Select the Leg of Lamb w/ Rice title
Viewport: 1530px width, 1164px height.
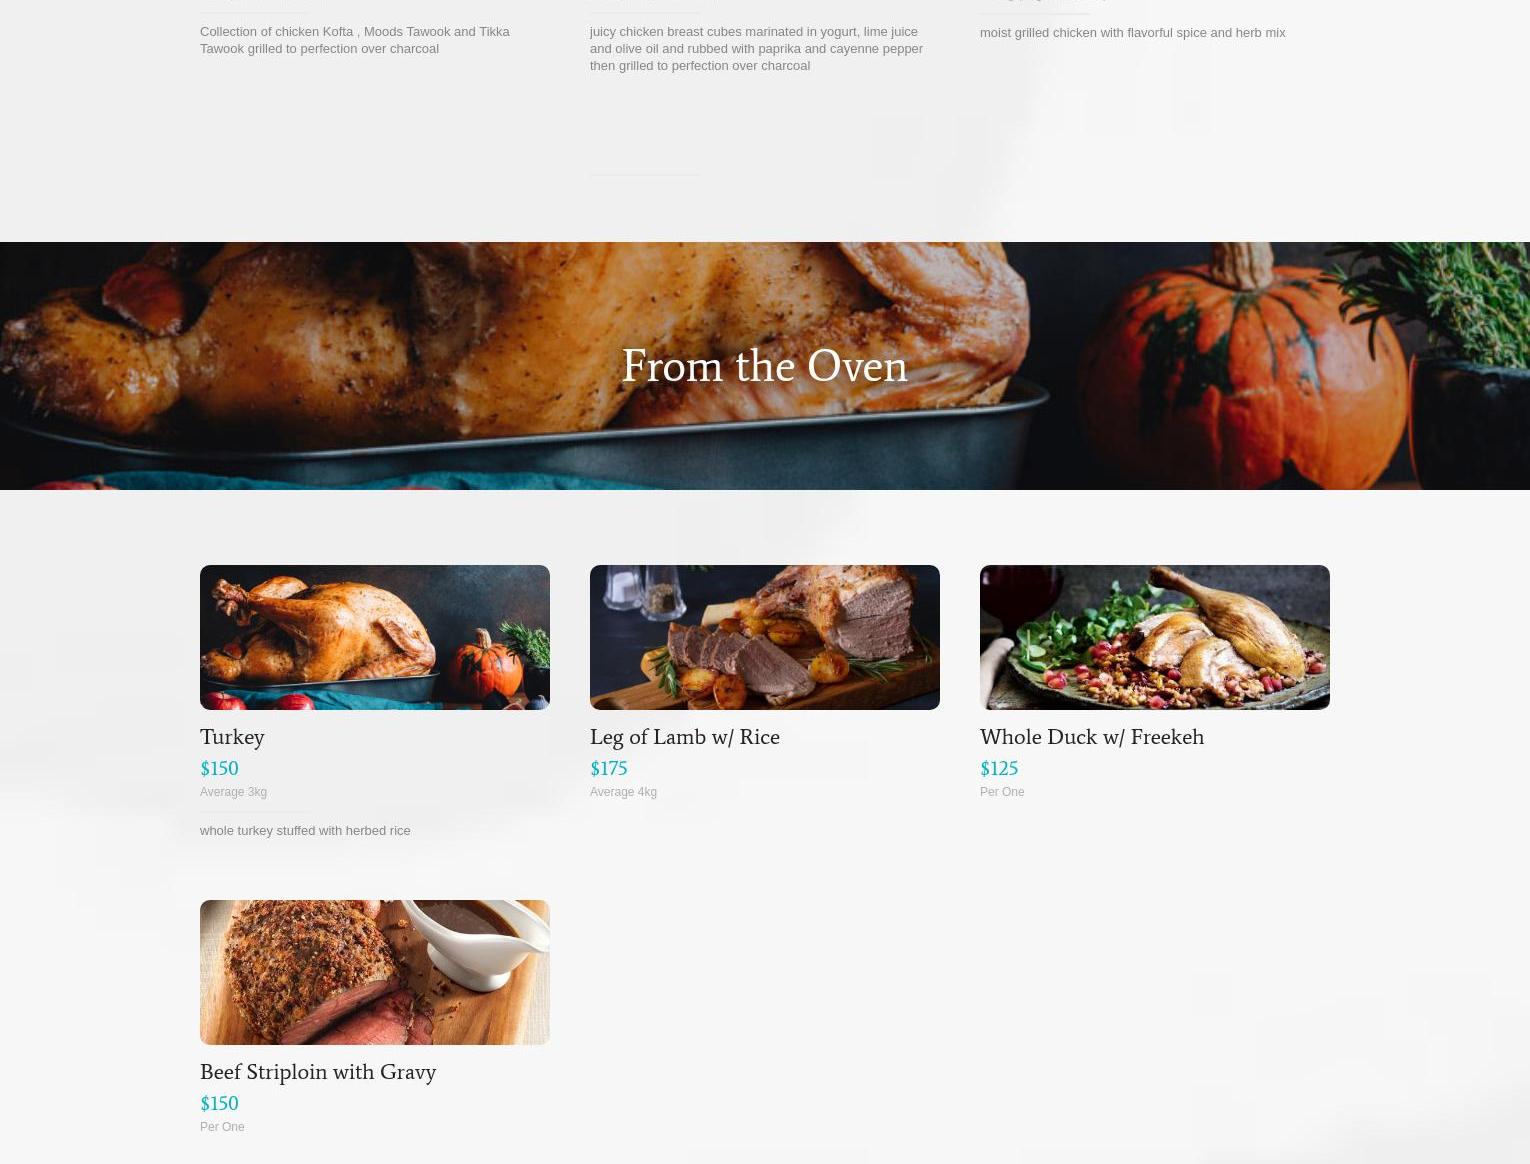click(685, 738)
